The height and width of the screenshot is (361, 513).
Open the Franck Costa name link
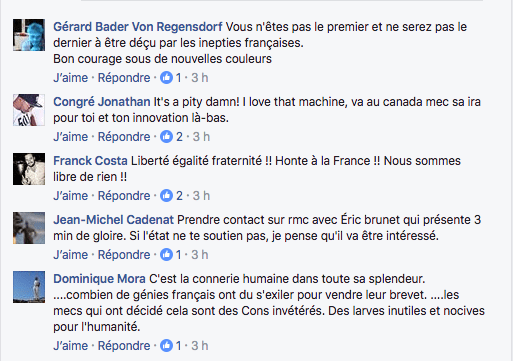pyautogui.click(x=90, y=161)
